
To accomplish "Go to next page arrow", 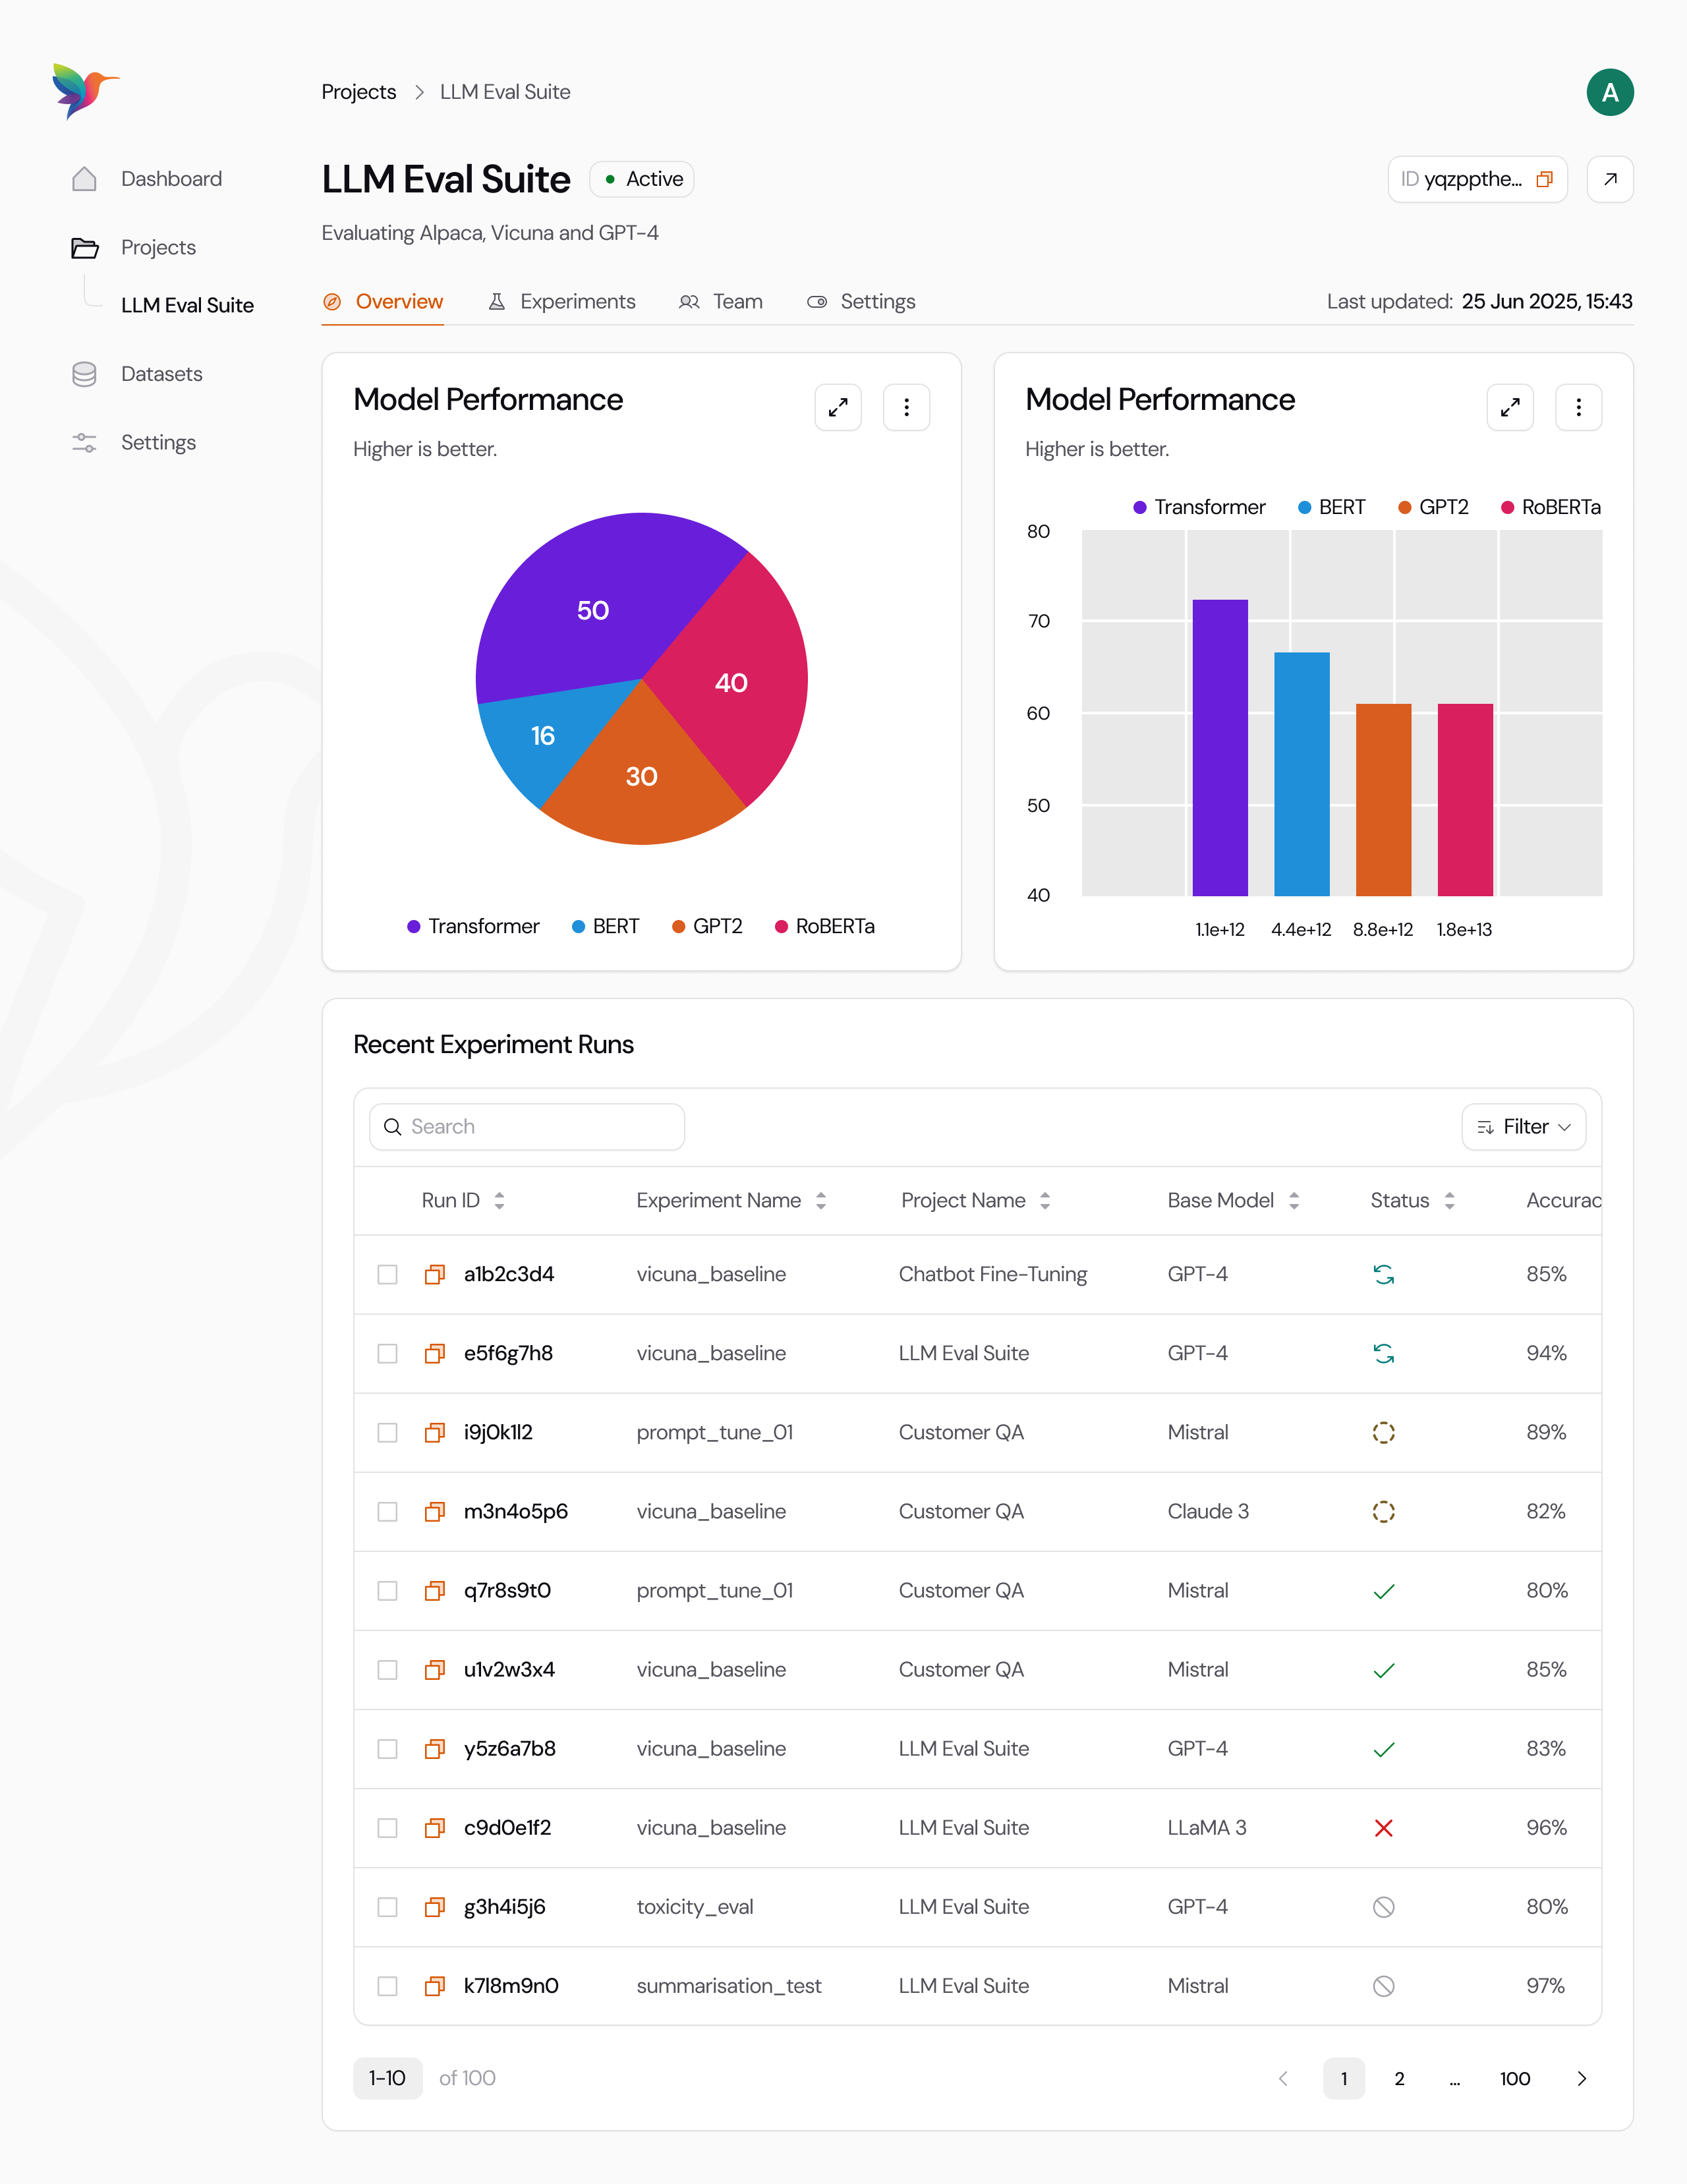I will click(1581, 2078).
